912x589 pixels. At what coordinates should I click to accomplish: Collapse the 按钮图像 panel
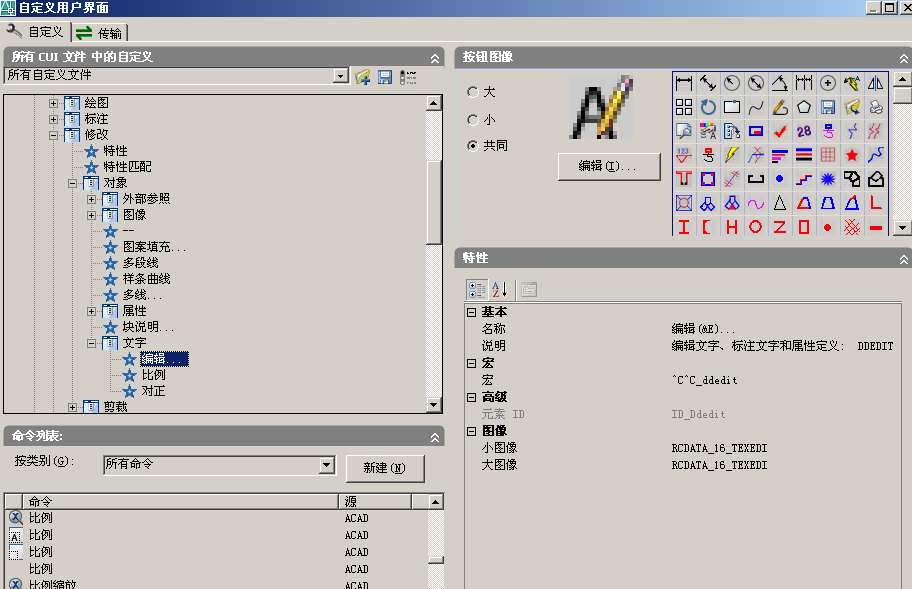pyautogui.click(x=903, y=58)
